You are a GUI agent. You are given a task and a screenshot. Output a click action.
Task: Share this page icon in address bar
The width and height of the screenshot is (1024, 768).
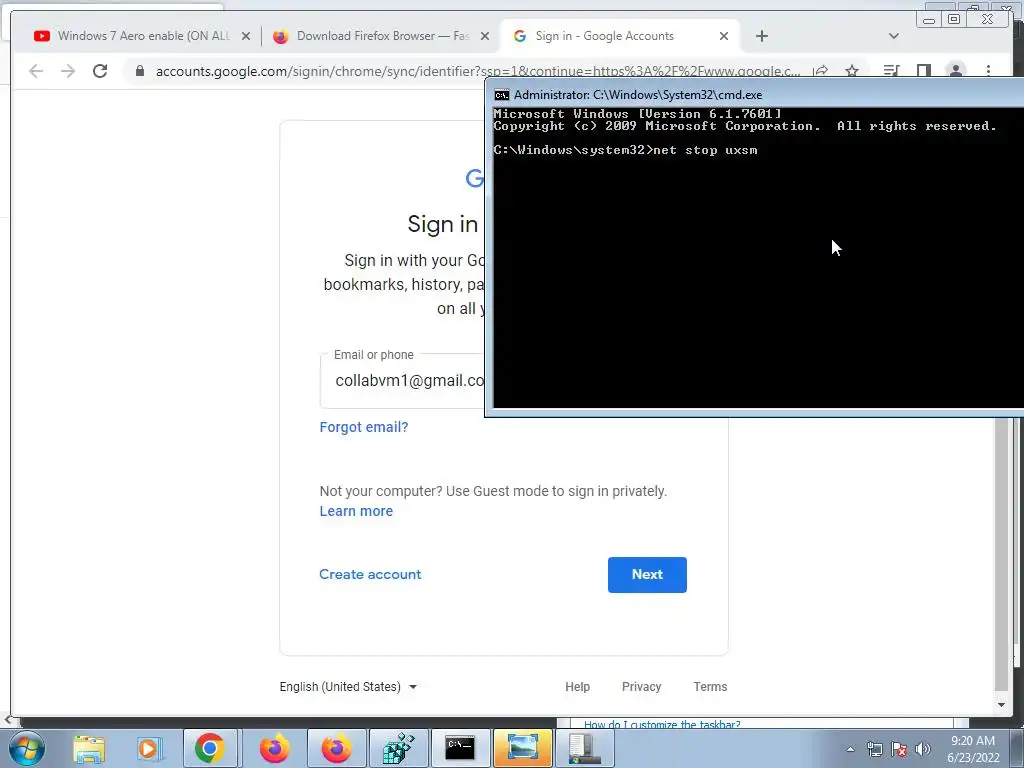[x=820, y=71]
